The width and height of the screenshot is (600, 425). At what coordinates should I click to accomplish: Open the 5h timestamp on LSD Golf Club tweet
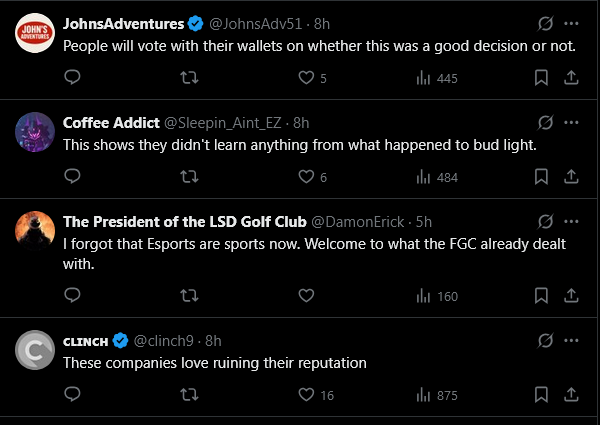[x=423, y=221]
